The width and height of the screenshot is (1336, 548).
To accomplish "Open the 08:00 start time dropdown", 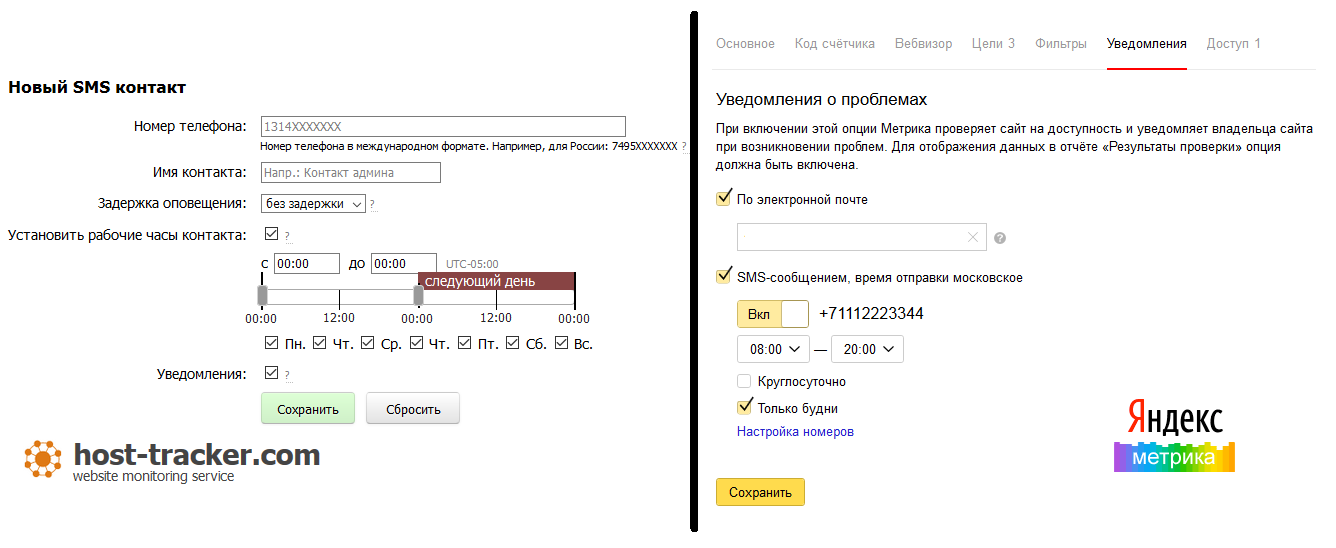I will (x=773, y=349).
